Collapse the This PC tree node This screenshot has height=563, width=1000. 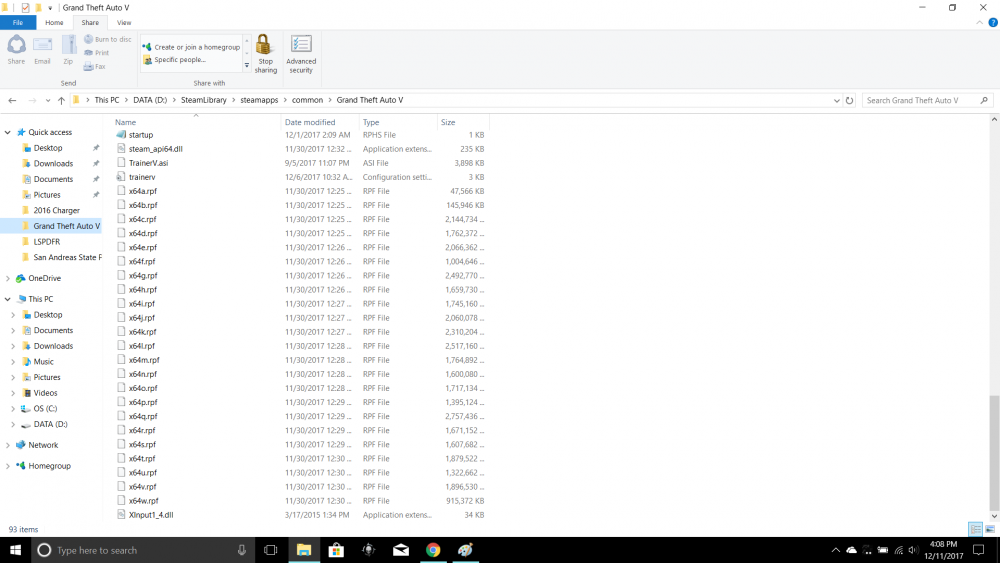pos(8,299)
